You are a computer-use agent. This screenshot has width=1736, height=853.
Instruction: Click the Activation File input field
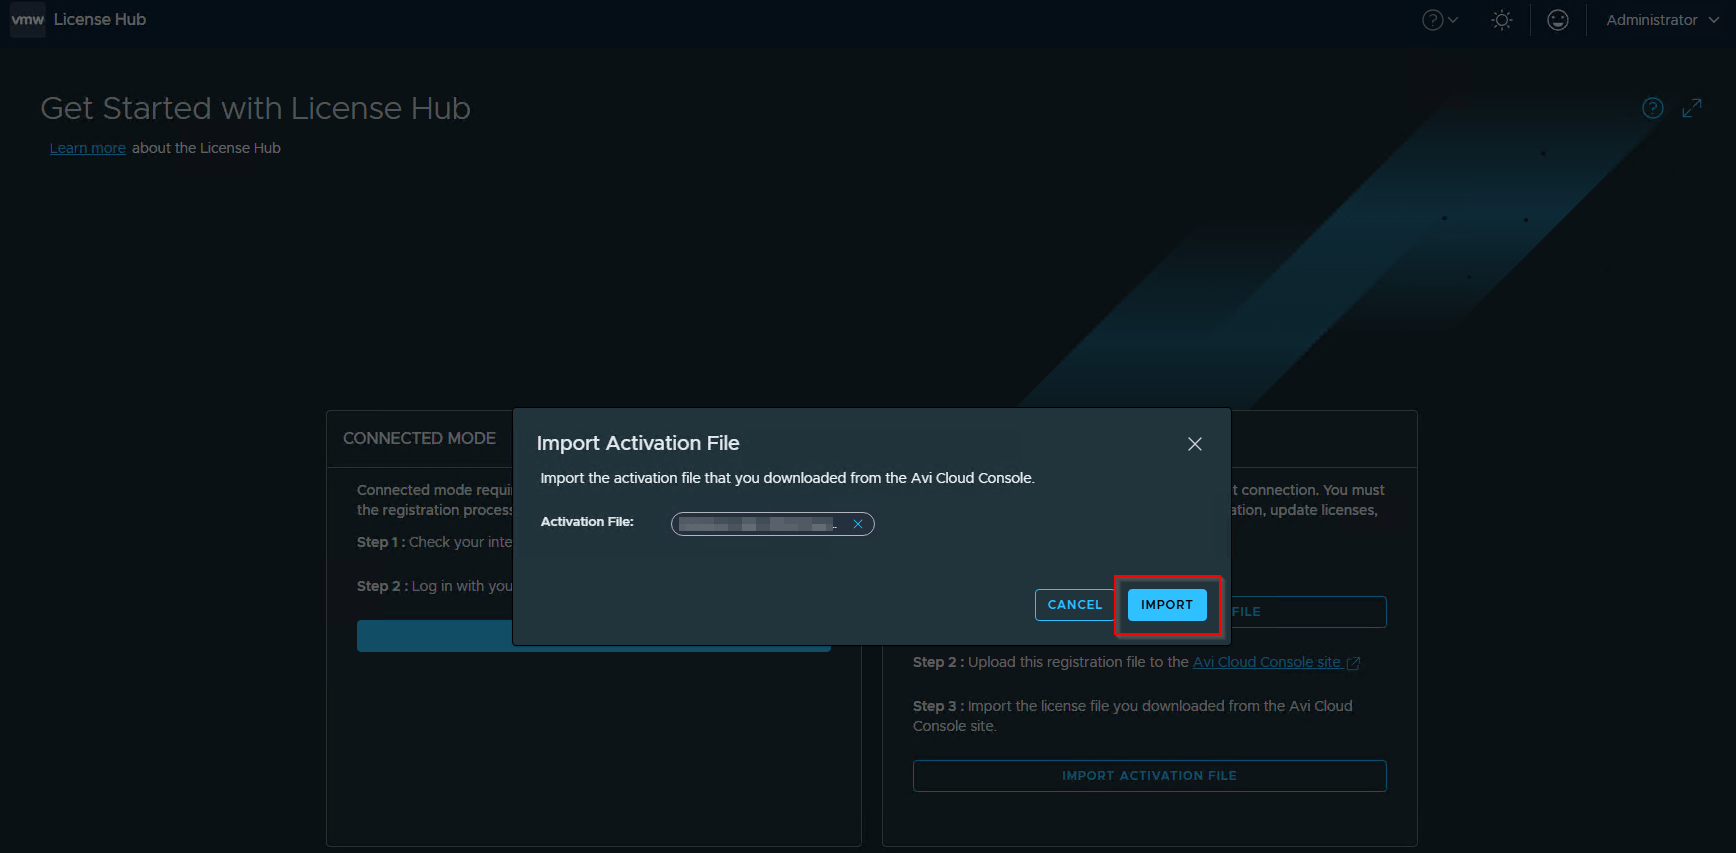(773, 524)
